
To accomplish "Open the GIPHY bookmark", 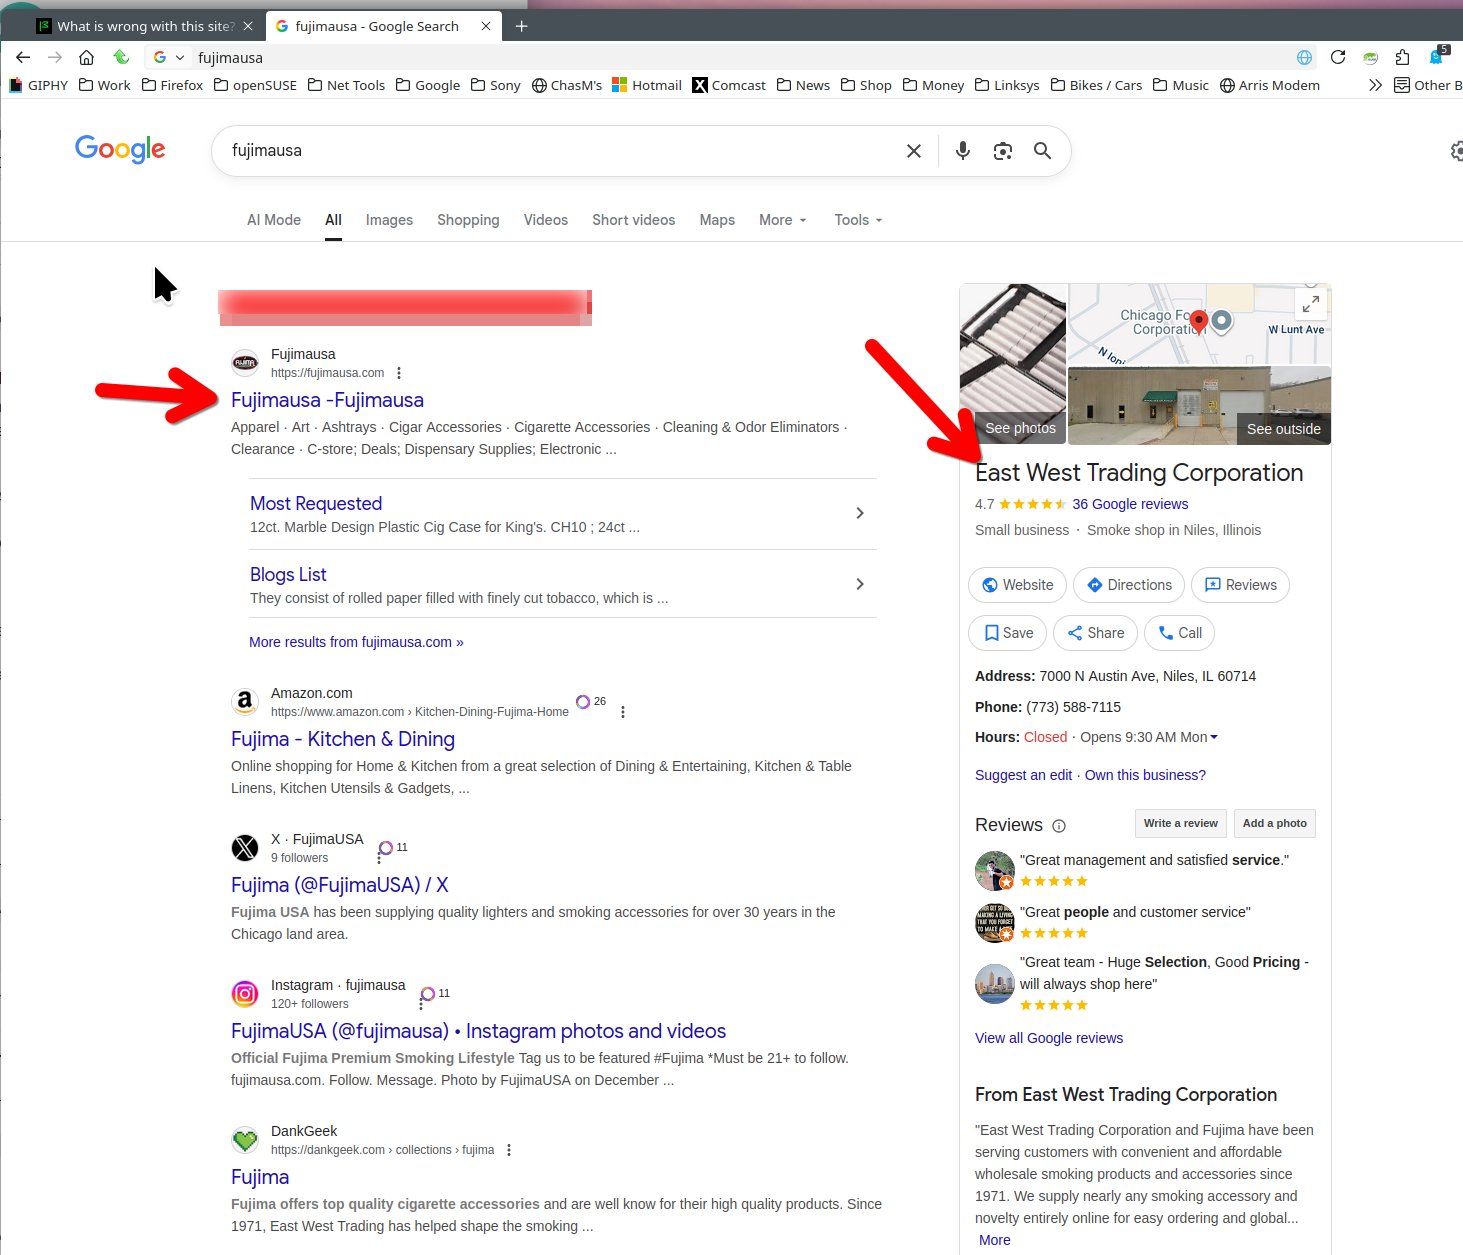I will (x=38, y=85).
